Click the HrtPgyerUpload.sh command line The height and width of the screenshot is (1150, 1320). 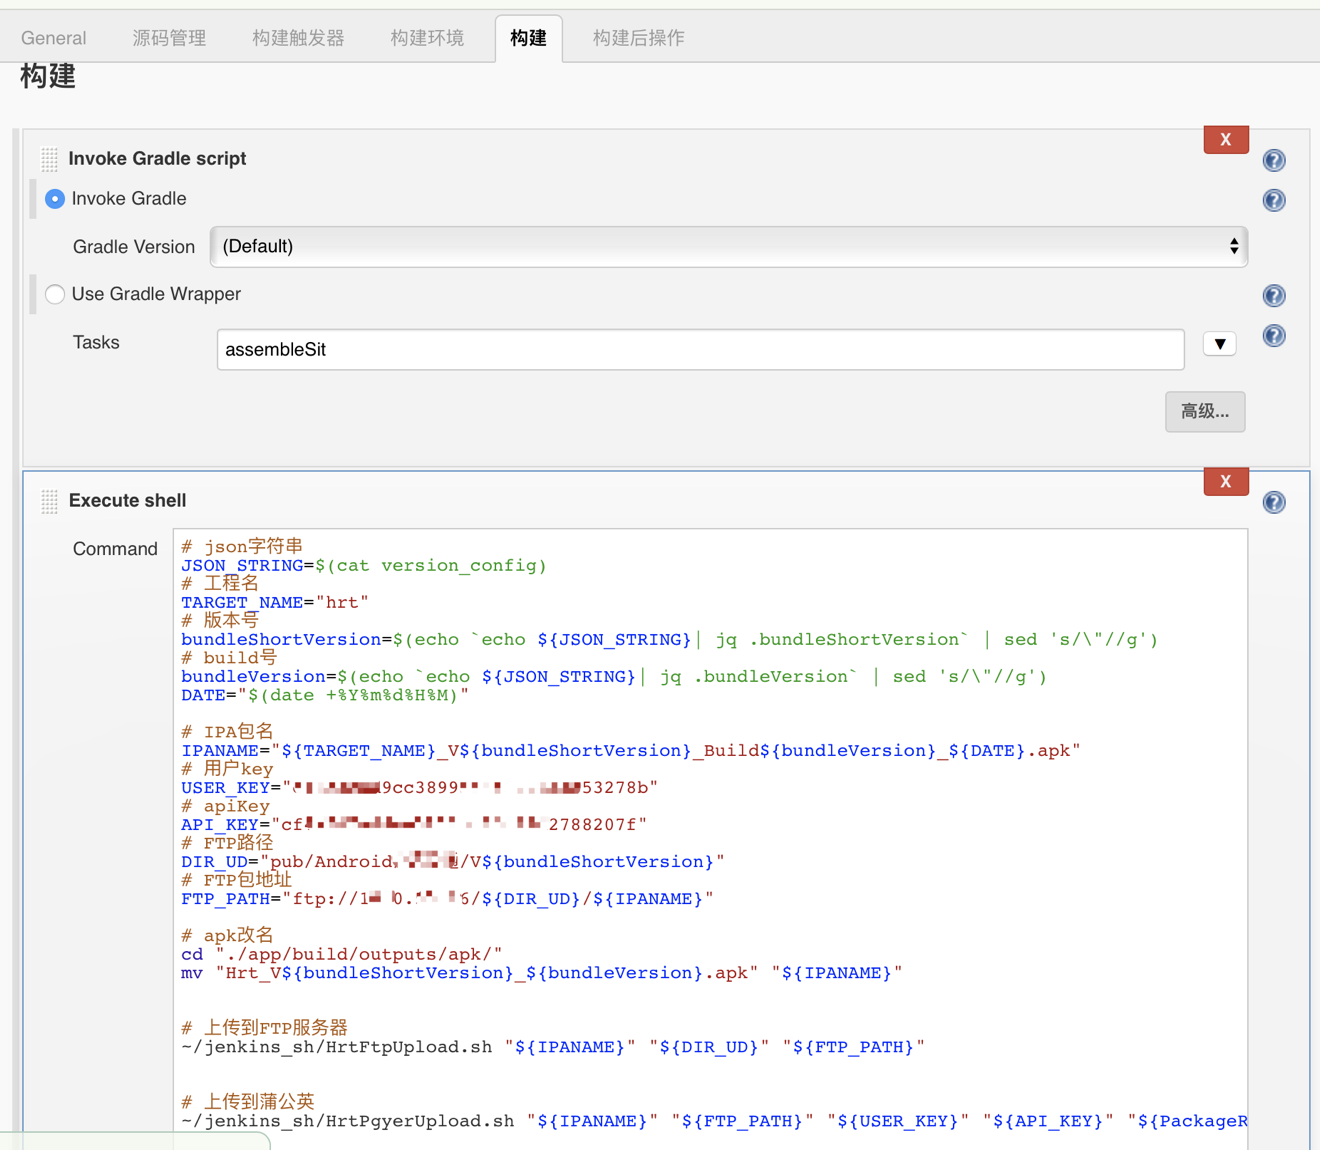pyautogui.click(x=714, y=1121)
